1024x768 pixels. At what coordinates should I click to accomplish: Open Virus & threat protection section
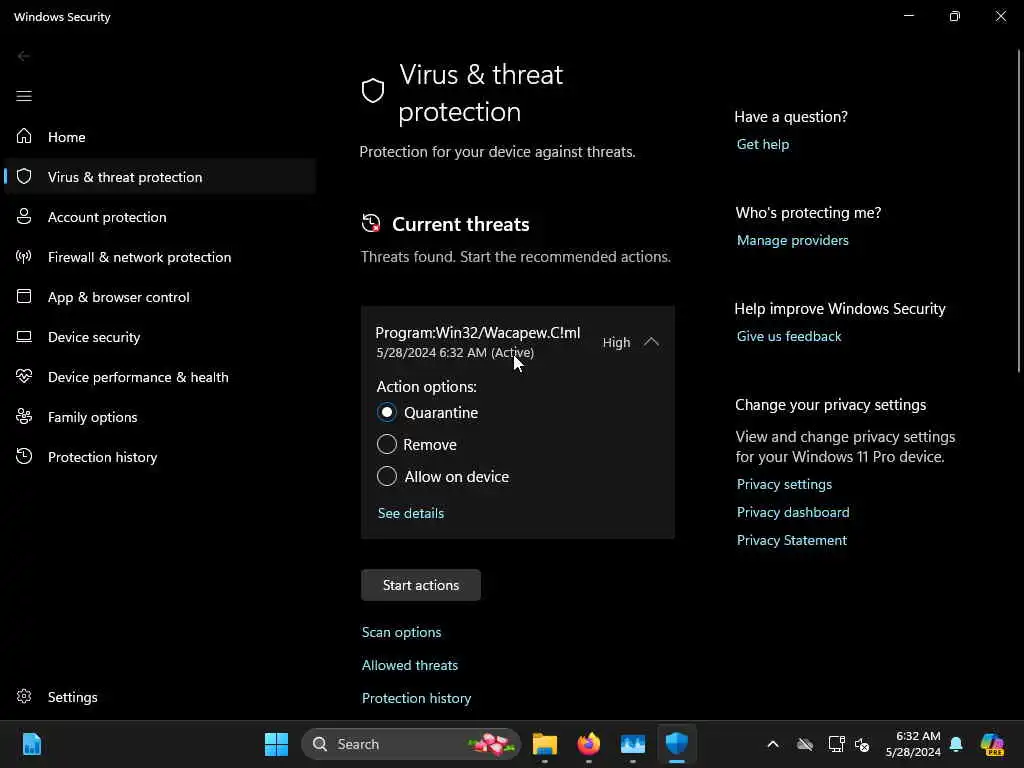(160, 176)
